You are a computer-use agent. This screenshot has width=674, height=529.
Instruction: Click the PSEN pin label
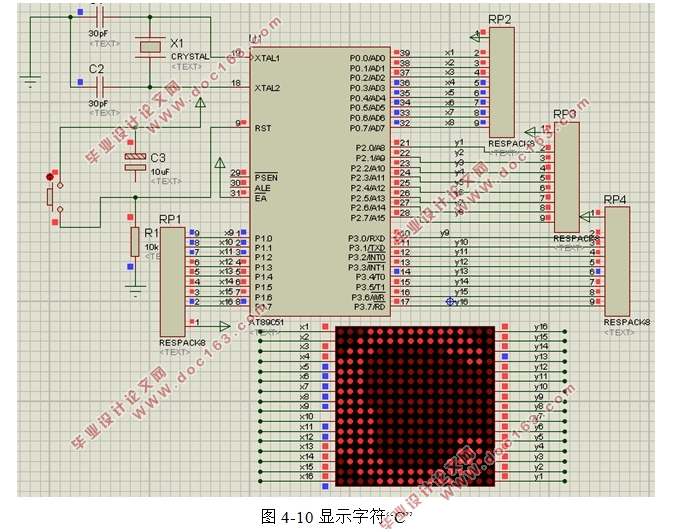(266, 177)
